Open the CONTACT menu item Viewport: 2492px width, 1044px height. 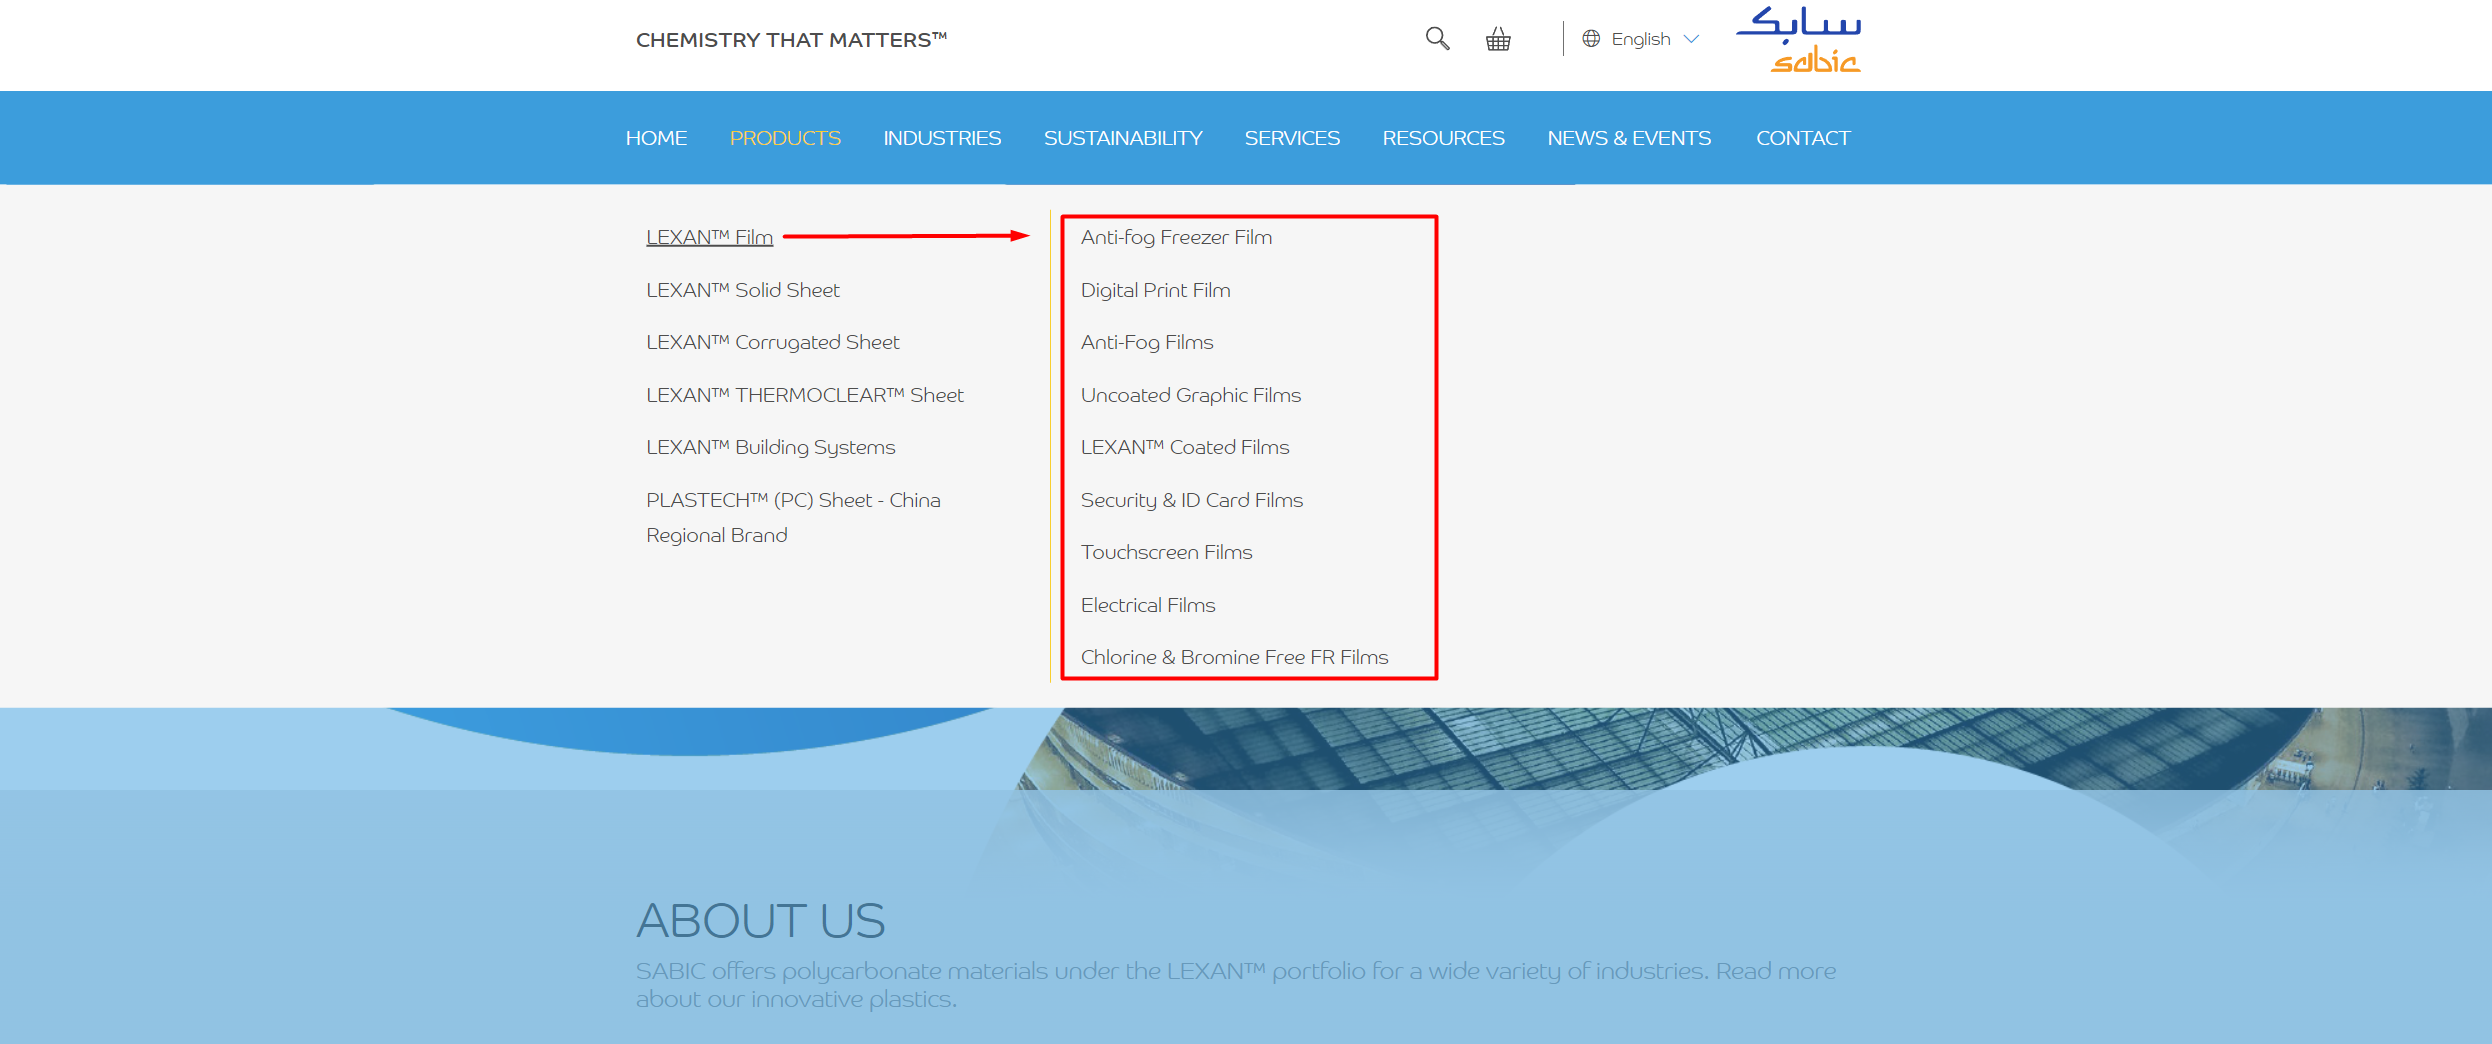click(x=1803, y=138)
